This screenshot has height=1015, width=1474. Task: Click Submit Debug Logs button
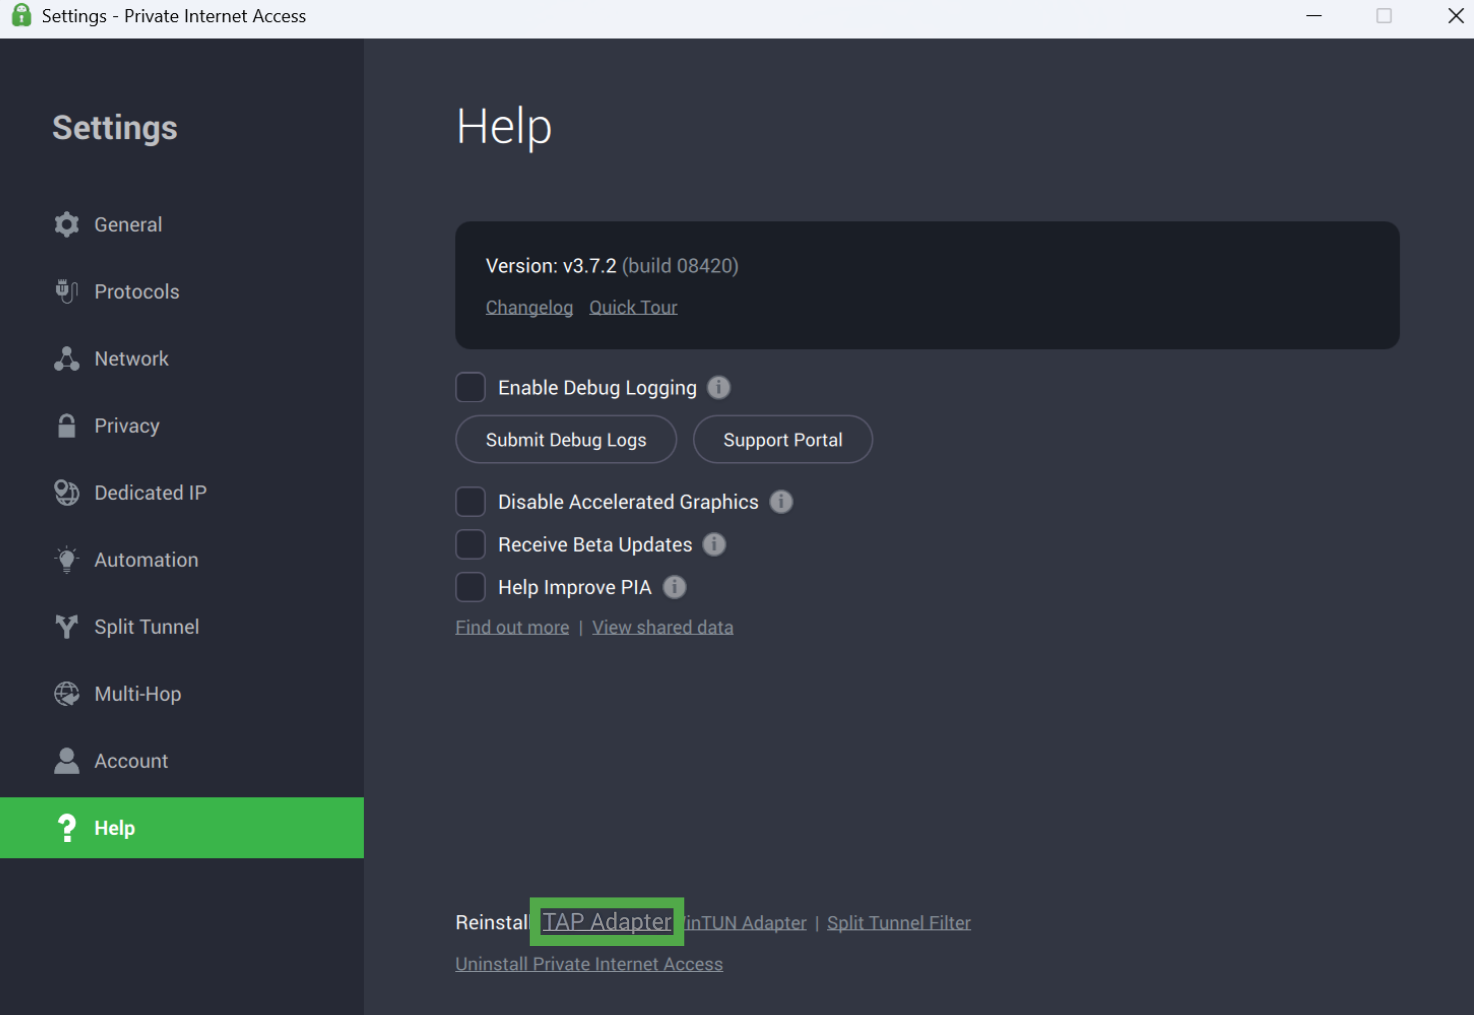[566, 440]
